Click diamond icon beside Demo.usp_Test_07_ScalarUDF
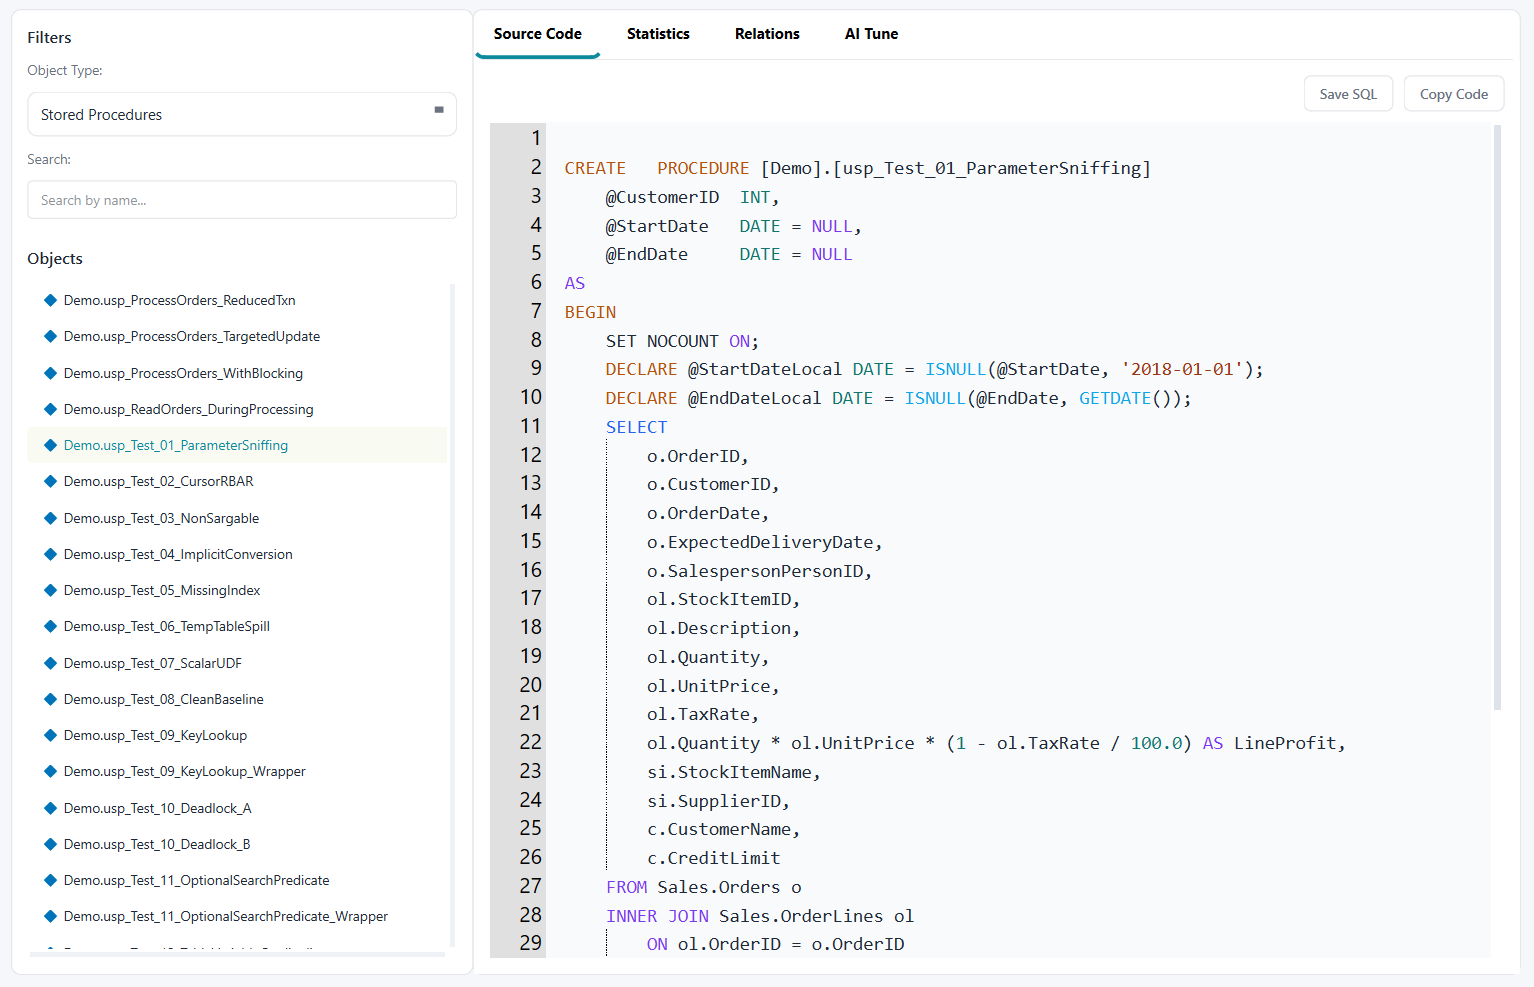Image resolution: width=1534 pixels, height=987 pixels. coord(50,663)
